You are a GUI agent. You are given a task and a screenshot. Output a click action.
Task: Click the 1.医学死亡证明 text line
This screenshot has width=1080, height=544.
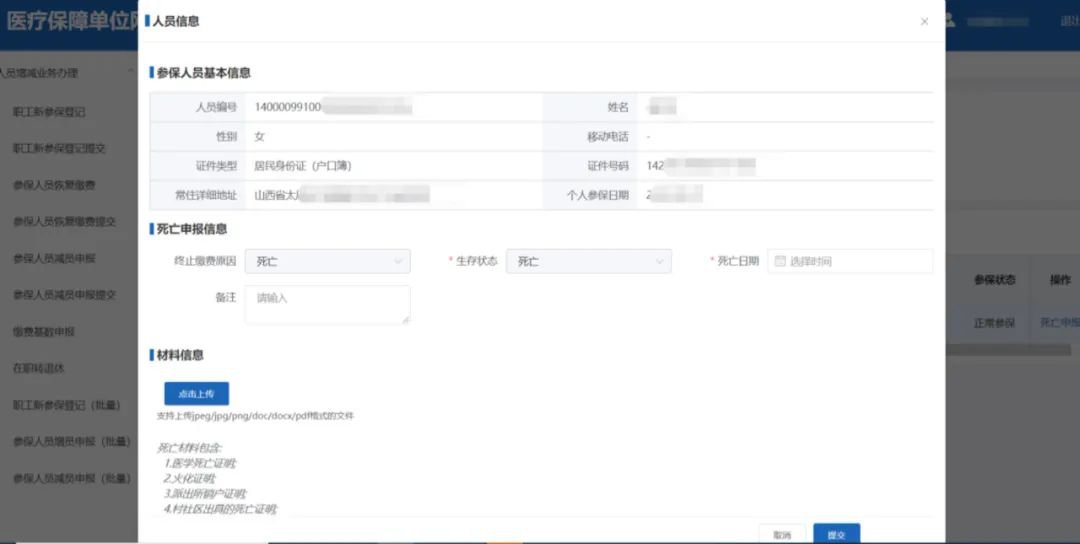coord(200,463)
